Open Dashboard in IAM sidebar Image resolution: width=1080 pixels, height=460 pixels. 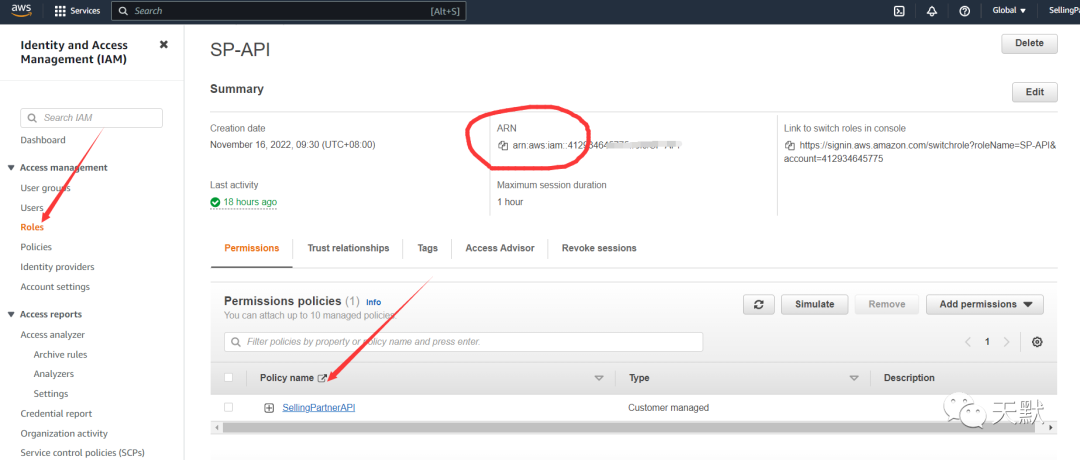[x=43, y=140]
